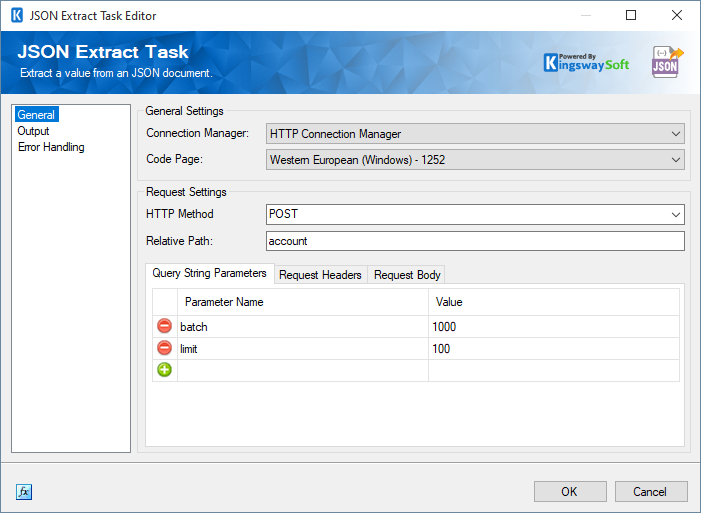Select the Output page in sidebar
This screenshot has width=701, height=513.
tap(33, 131)
